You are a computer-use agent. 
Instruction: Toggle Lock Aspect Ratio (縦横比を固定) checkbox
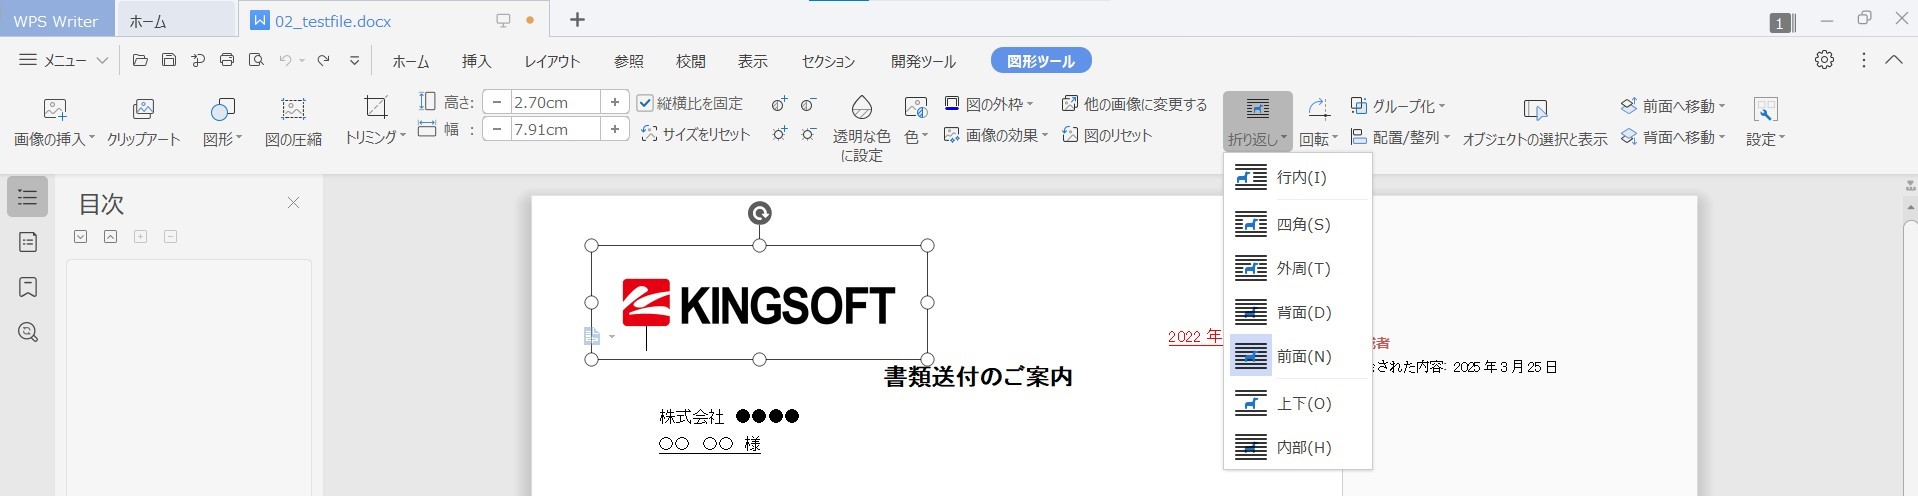point(645,103)
